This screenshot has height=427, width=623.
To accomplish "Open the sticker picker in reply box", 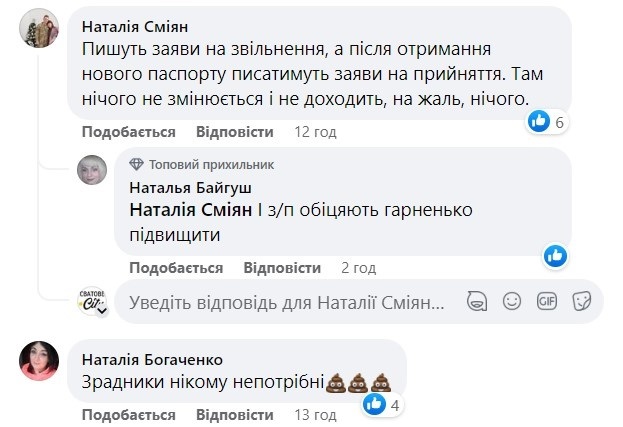I will (x=580, y=300).
